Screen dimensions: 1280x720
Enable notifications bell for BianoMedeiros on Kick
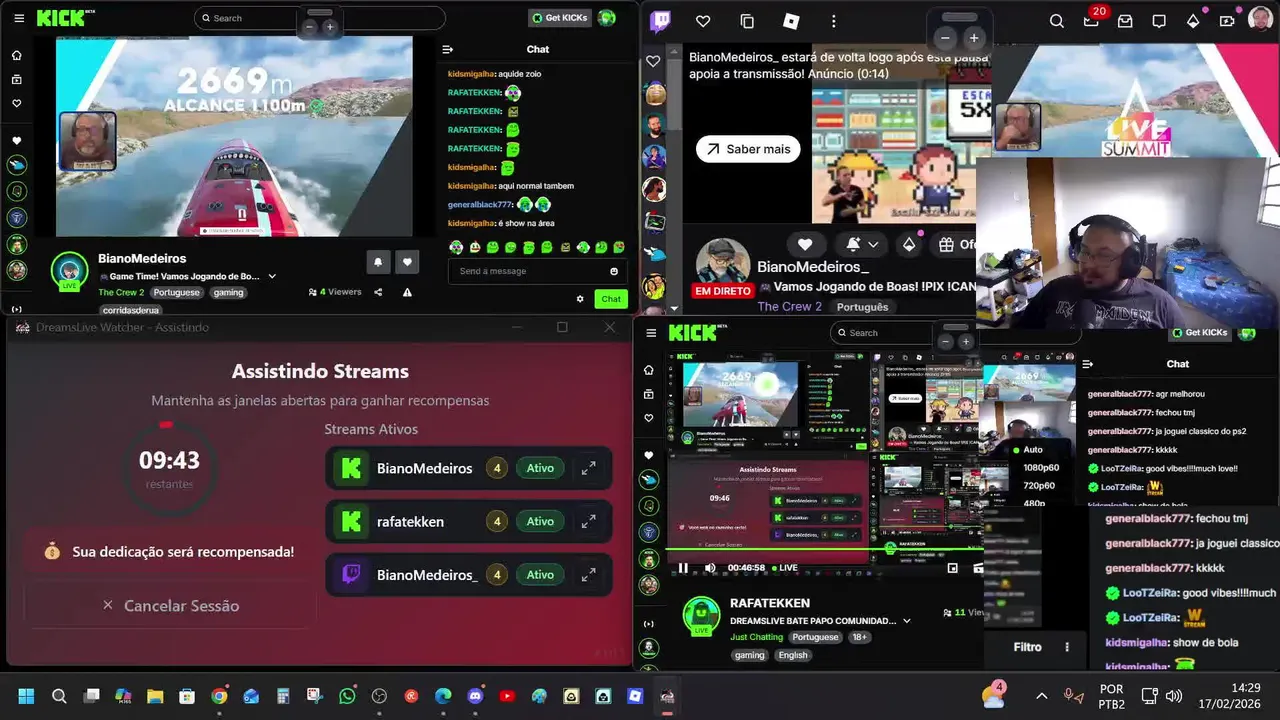[x=378, y=262]
